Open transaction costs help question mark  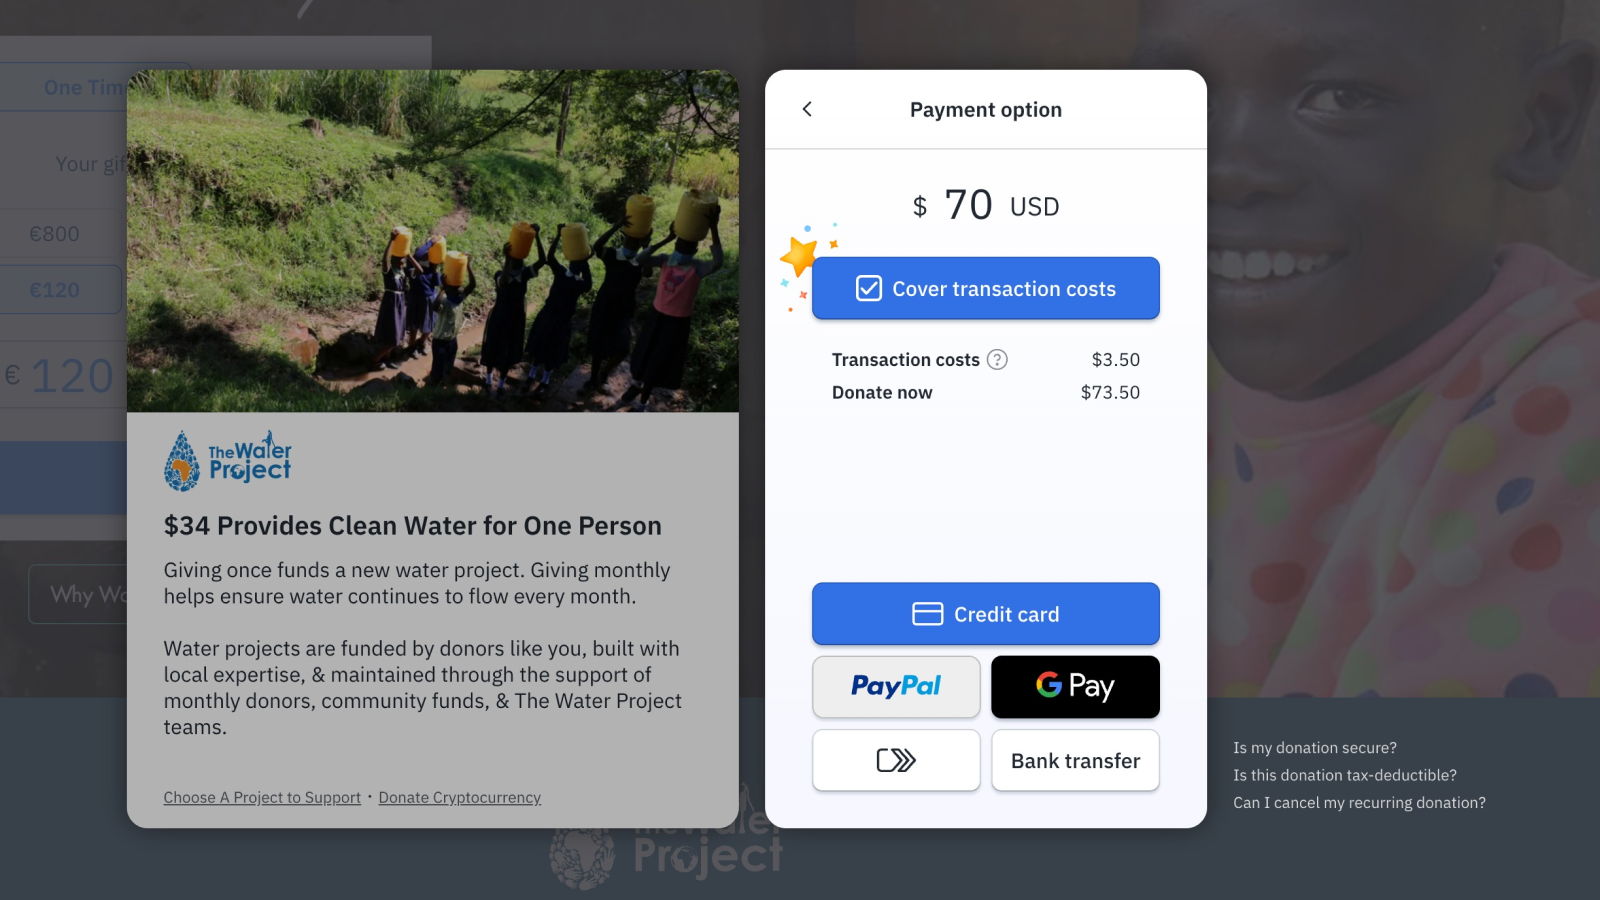[997, 359]
